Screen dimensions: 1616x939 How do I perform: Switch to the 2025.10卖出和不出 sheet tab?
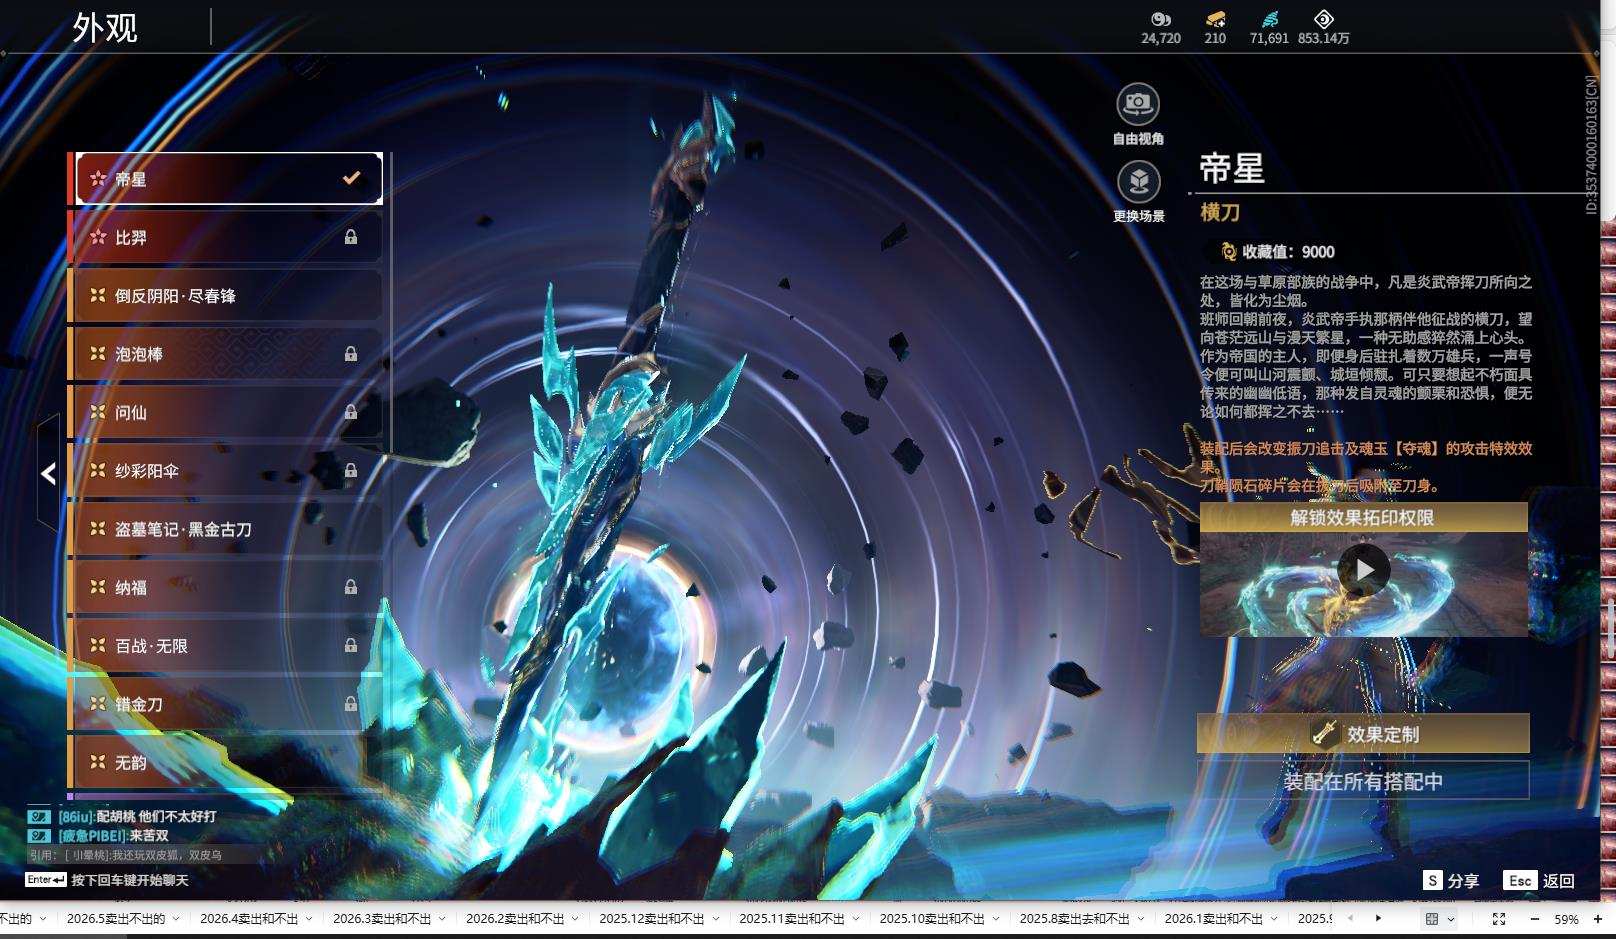(x=932, y=918)
